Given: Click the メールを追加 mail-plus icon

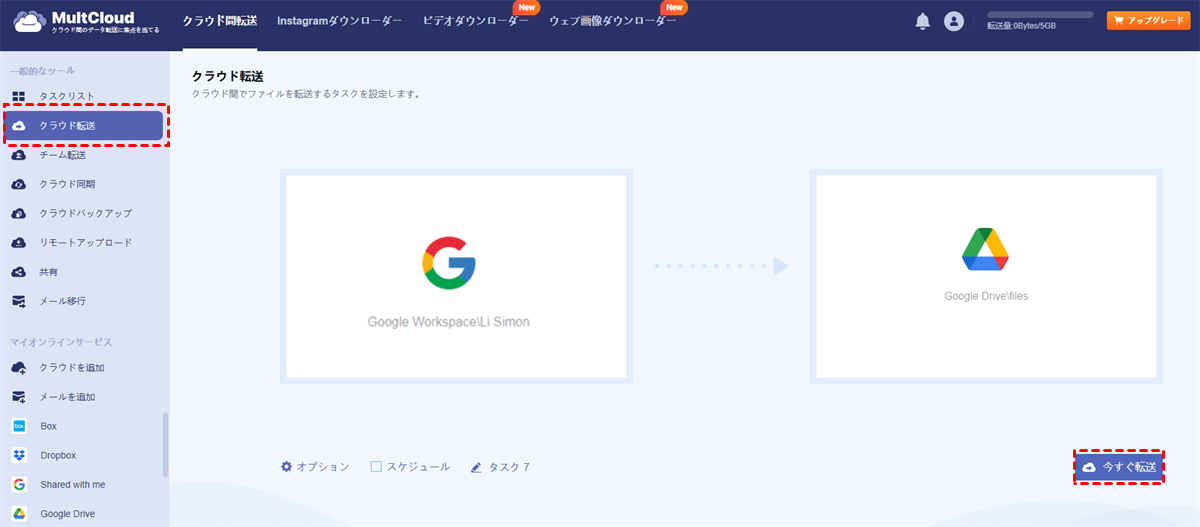Looking at the screenshot, I should coord(18,397).
